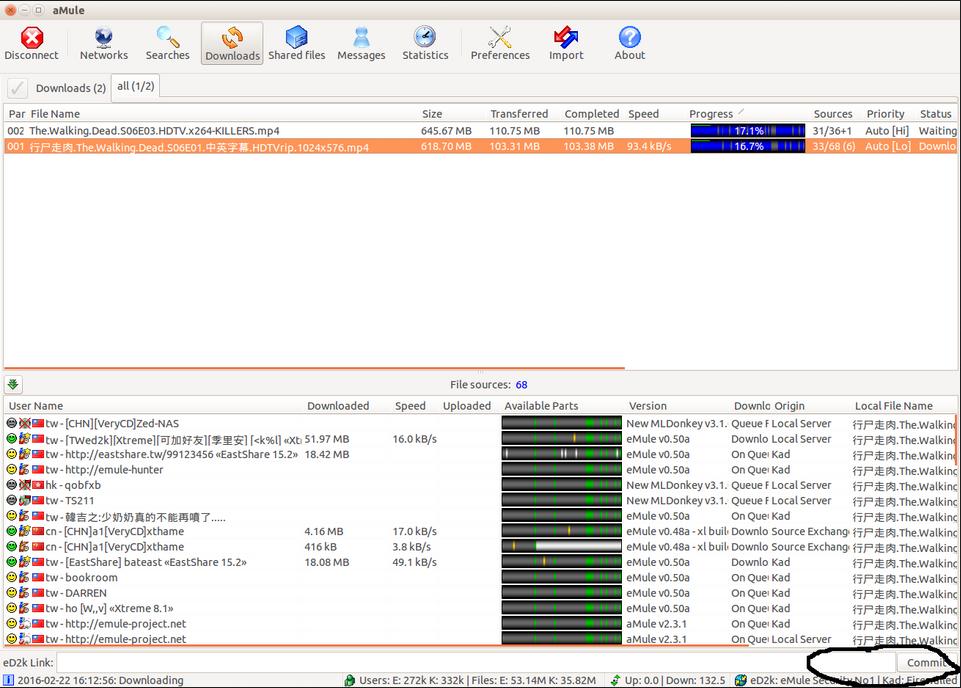Open the About dialog
The width and height of the screenshot is (961, 688).
629,44
